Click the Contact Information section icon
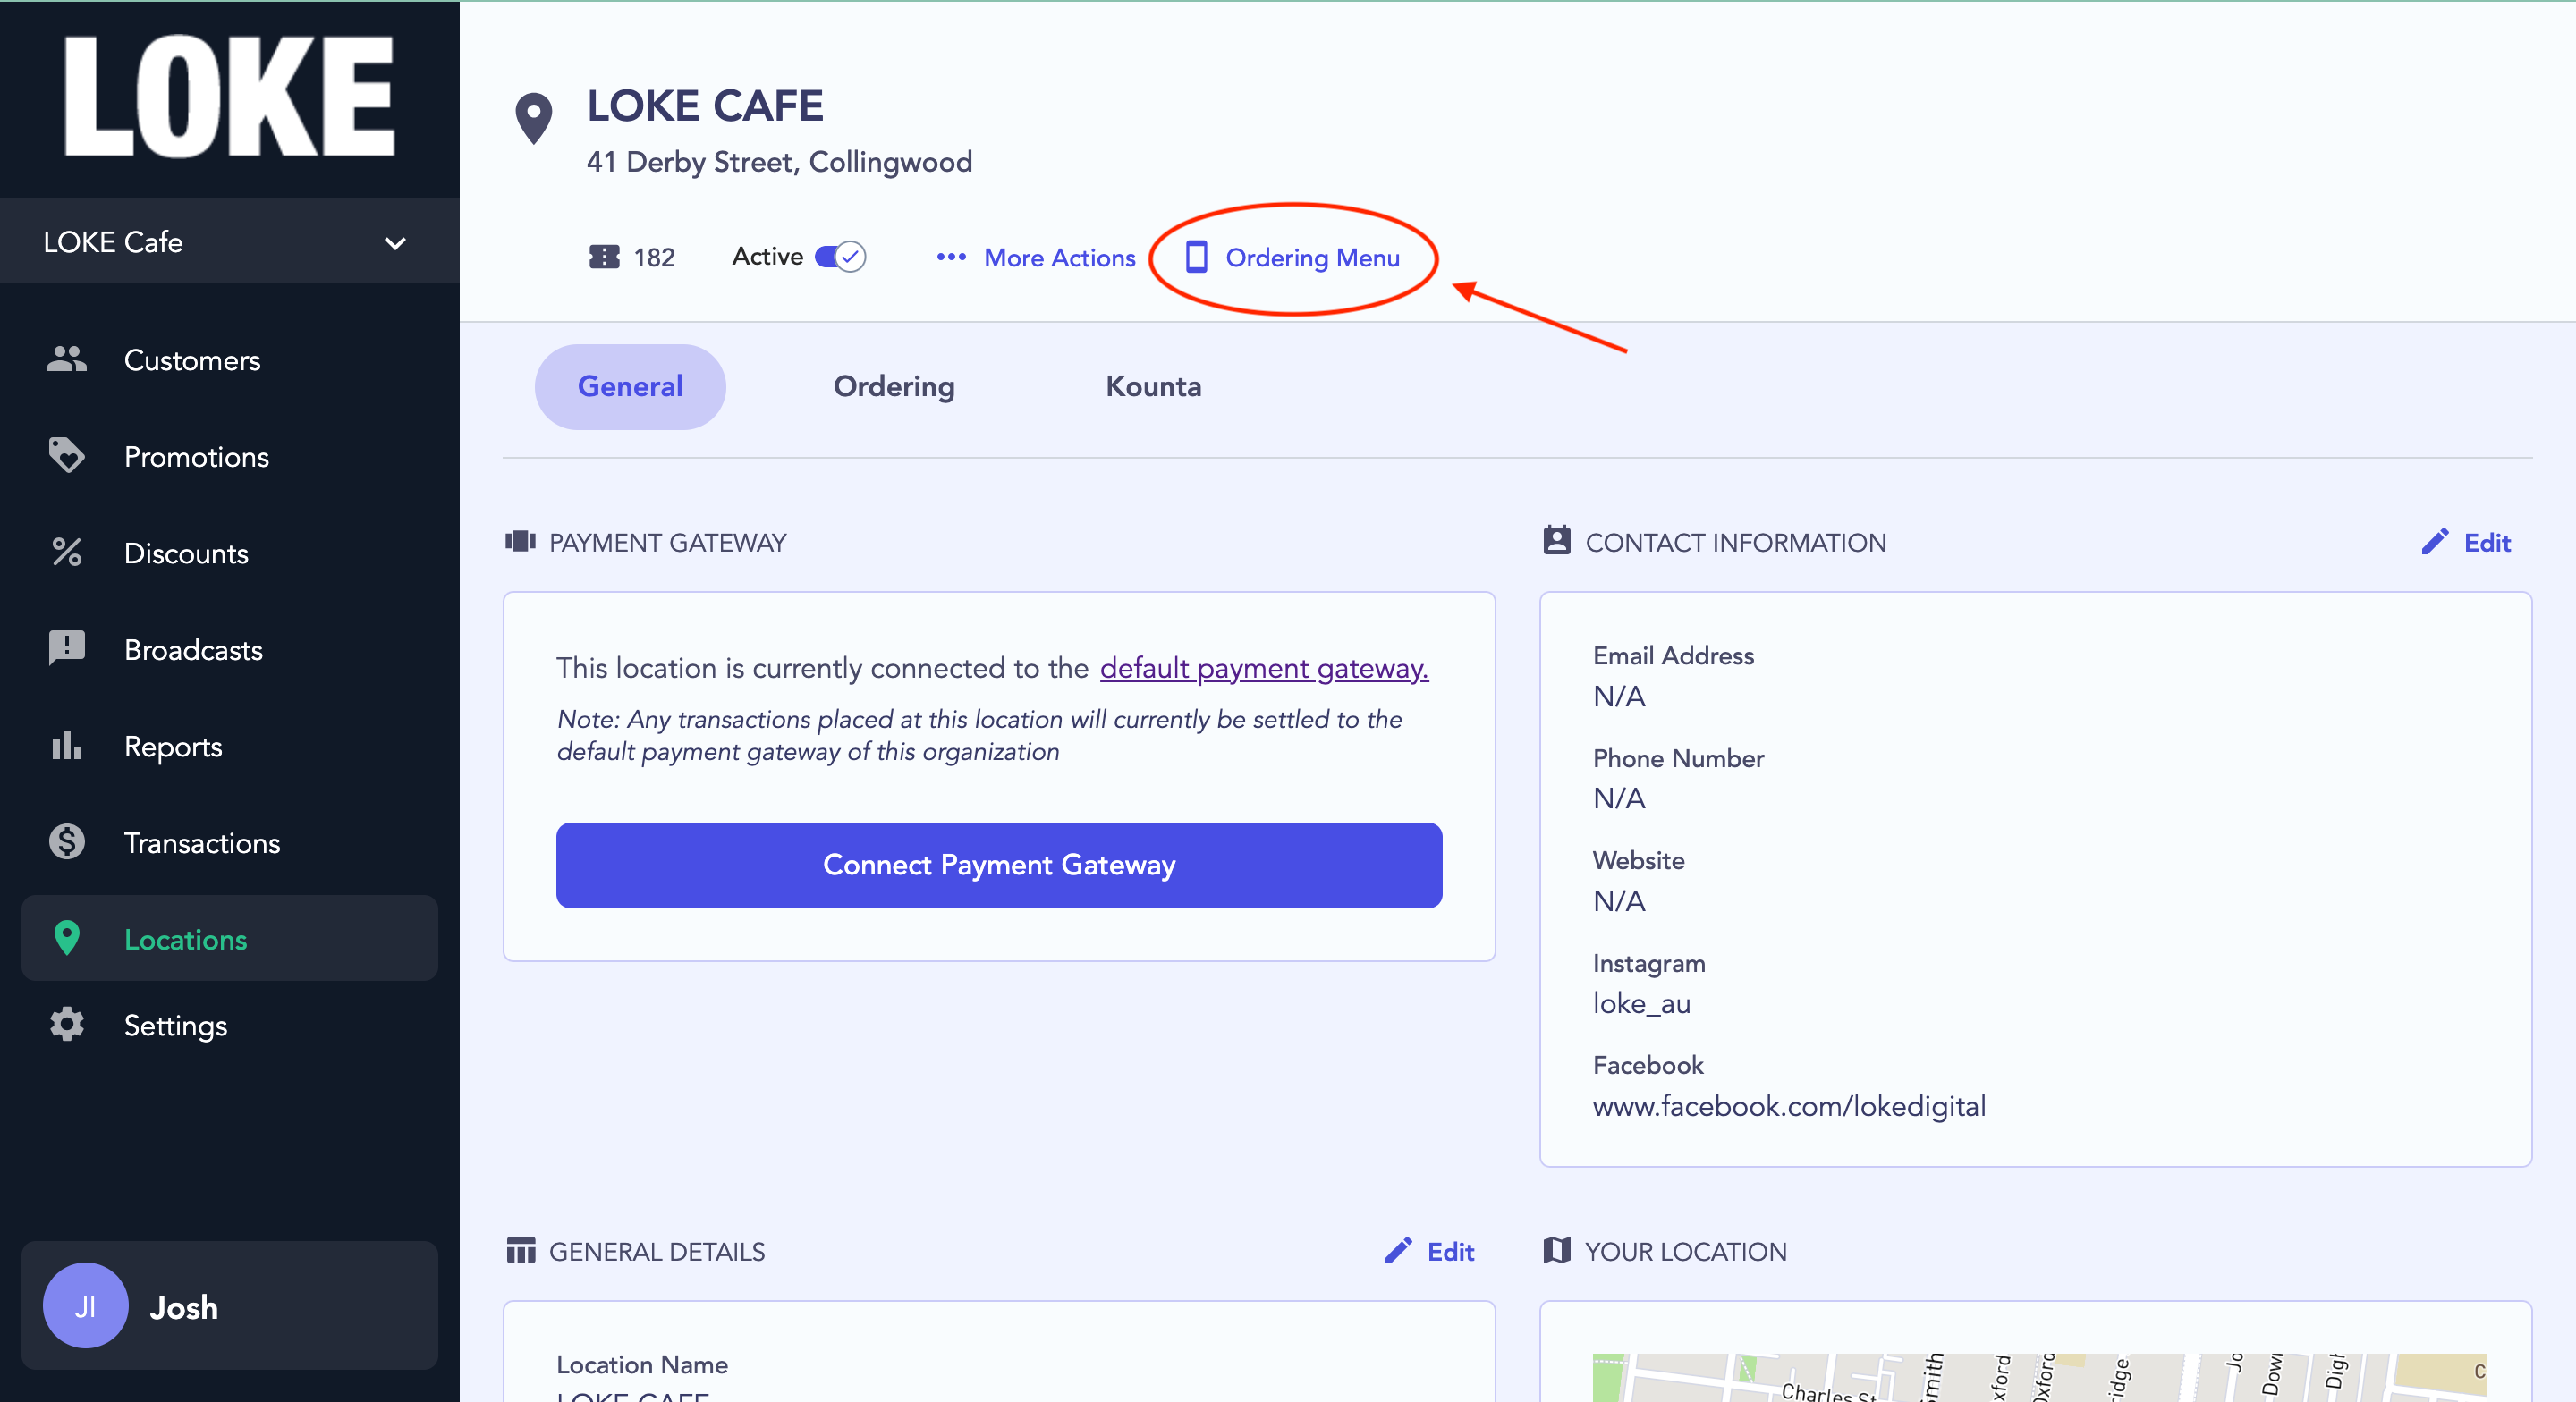2576x1402 pixels. tap(1557, 540)
